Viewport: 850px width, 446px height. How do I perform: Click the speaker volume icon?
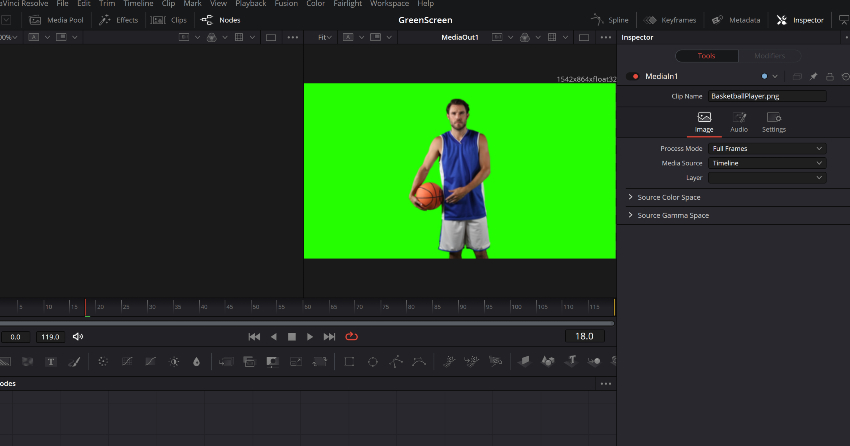pos(78,337)
